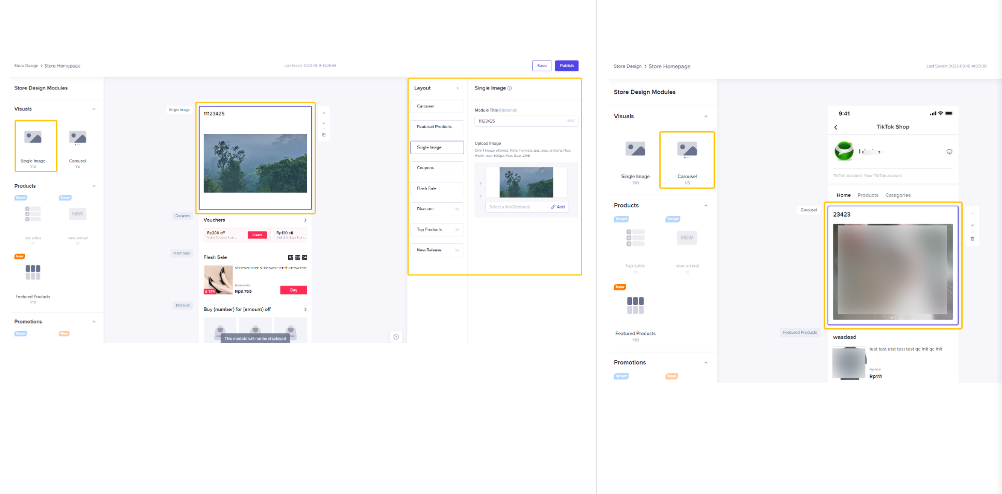Open Home tab in TikTok Shop preview
The image size is (1002, 494).
(x=844, y=195)
